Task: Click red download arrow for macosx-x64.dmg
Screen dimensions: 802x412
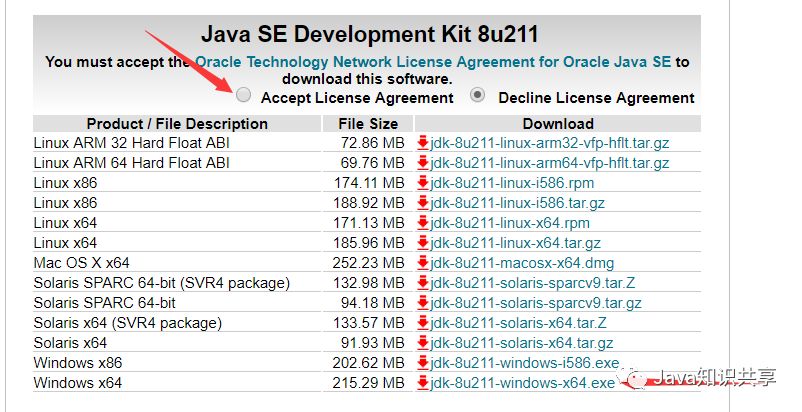Action: [x=422, y=262]
